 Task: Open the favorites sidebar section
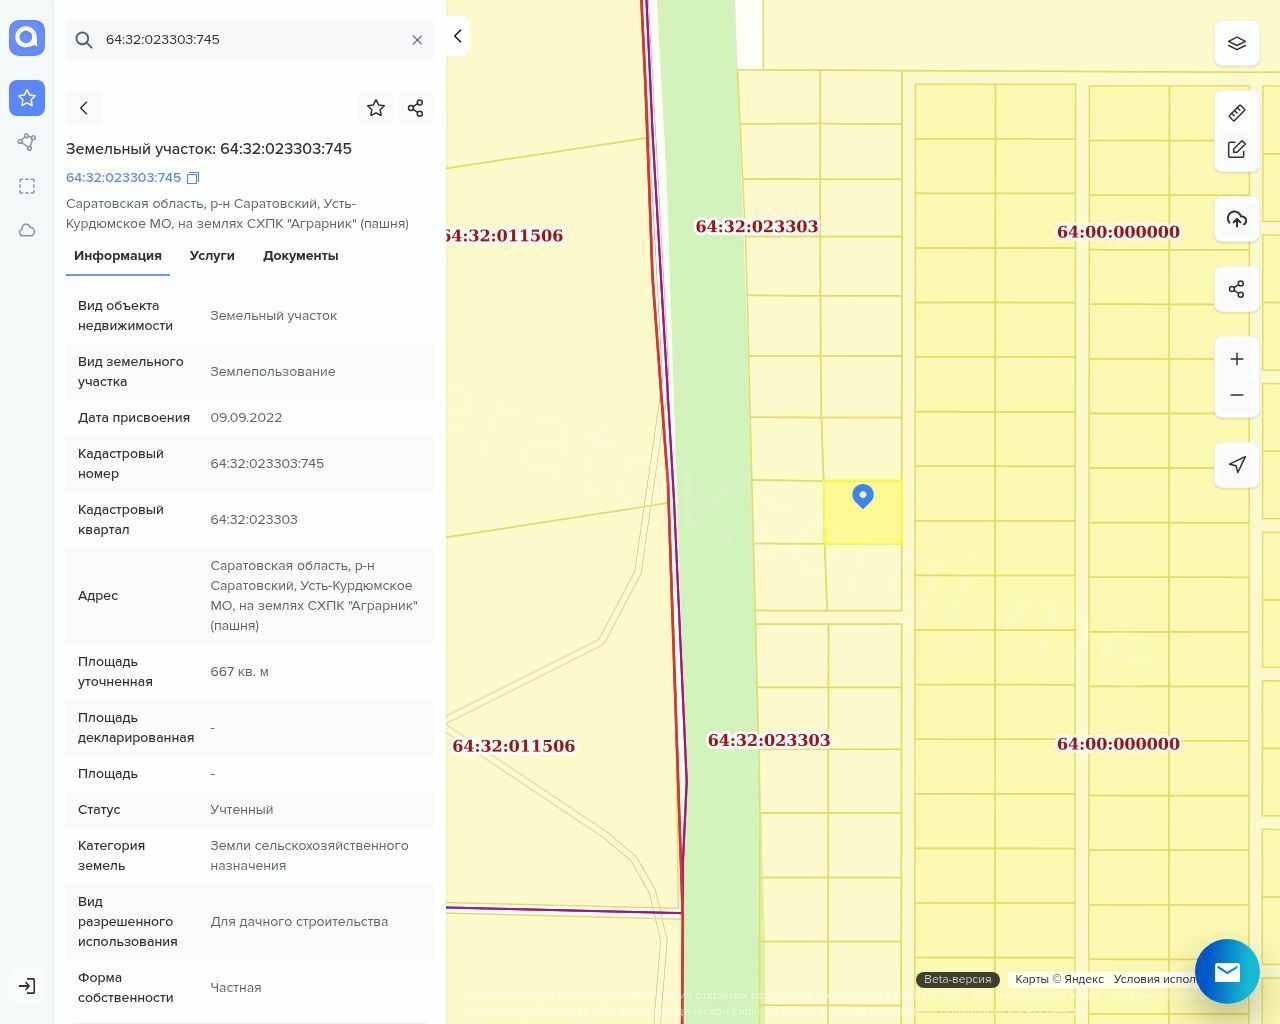(x=27, y=98)
